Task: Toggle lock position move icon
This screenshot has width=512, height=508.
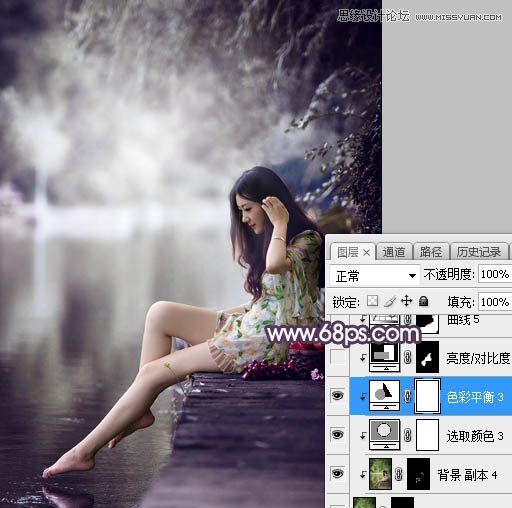Action: (407, 301)
